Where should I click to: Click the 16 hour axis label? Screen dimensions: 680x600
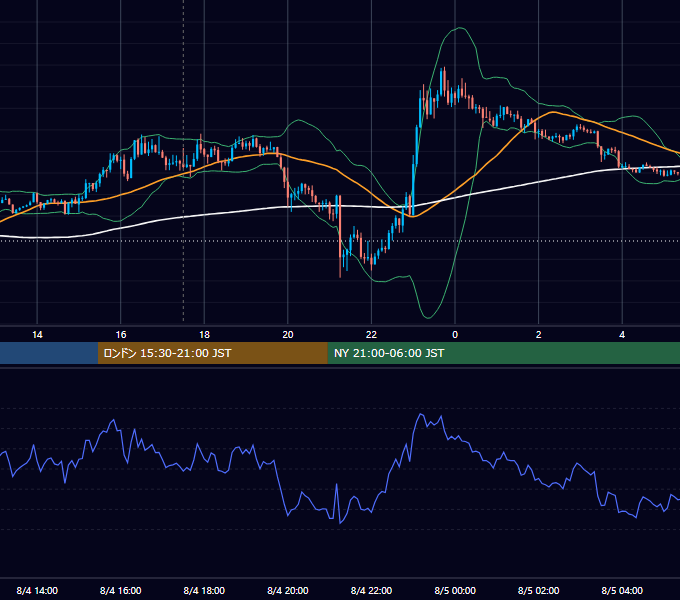(121, 335)
